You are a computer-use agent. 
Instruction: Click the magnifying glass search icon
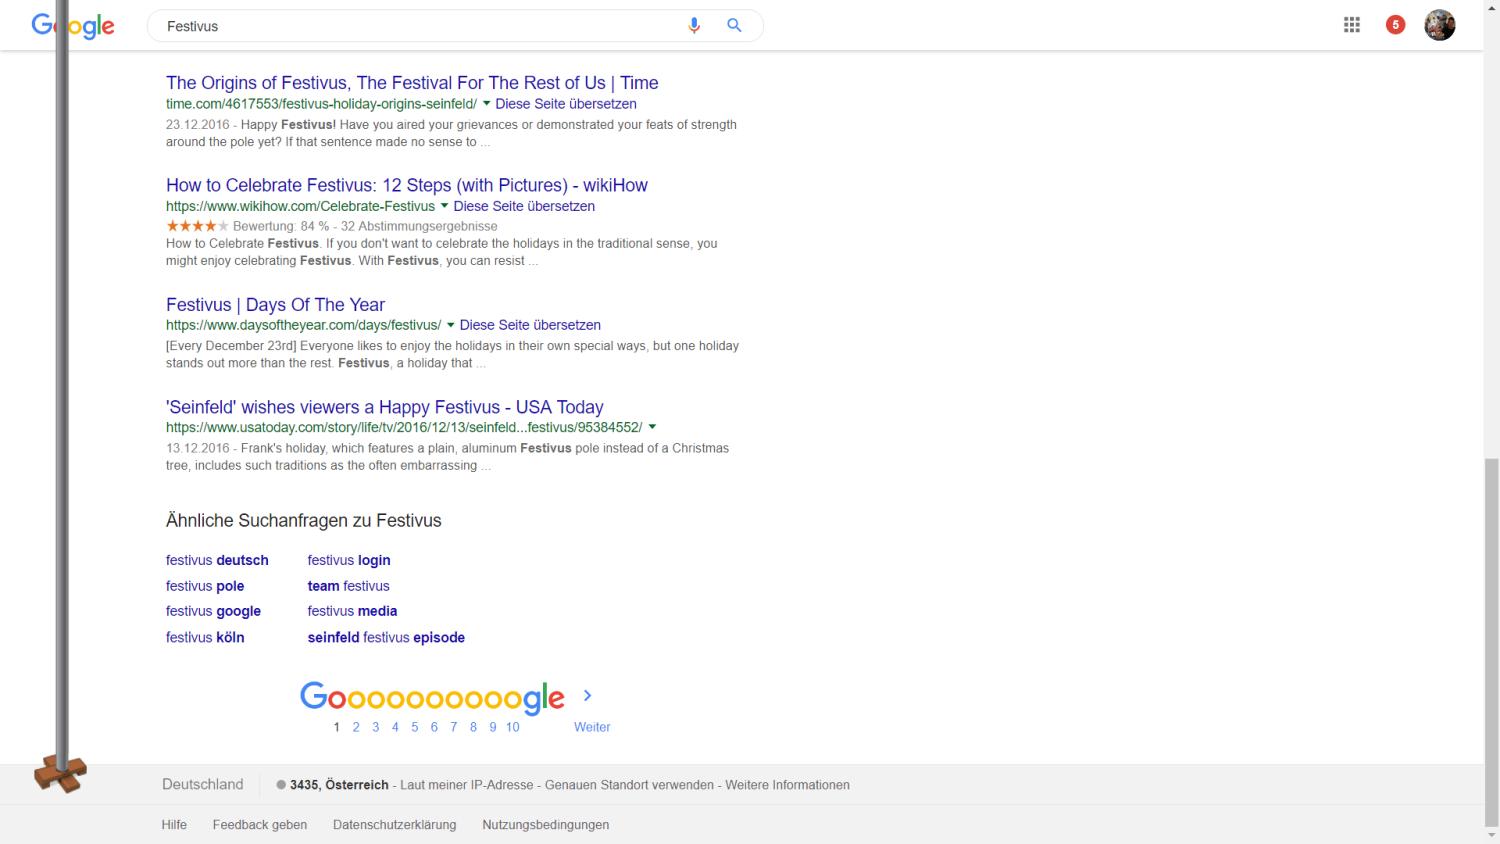(734, 26)
